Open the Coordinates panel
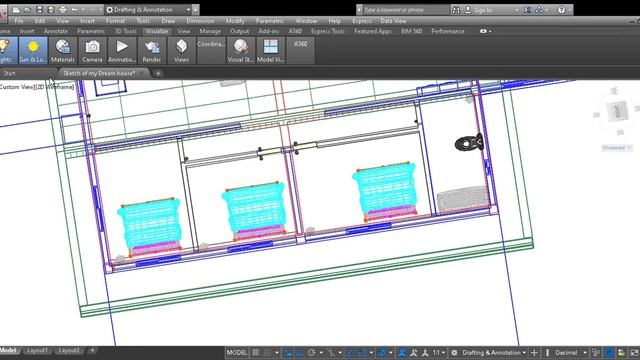The height and width of the screenshot is (360, 640). point(211,50)
